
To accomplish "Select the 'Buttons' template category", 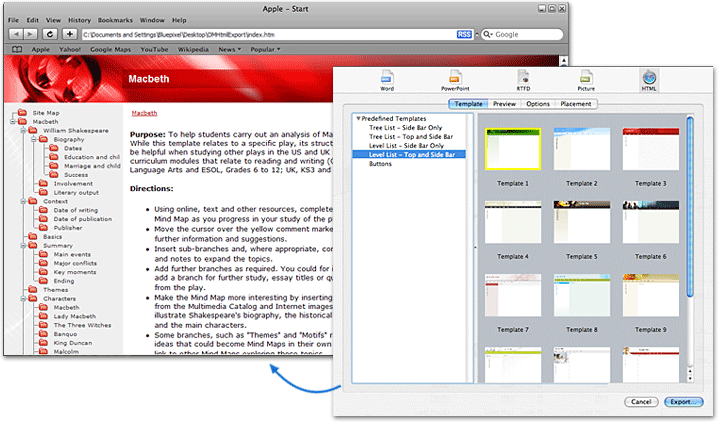I will click(380, 164).
